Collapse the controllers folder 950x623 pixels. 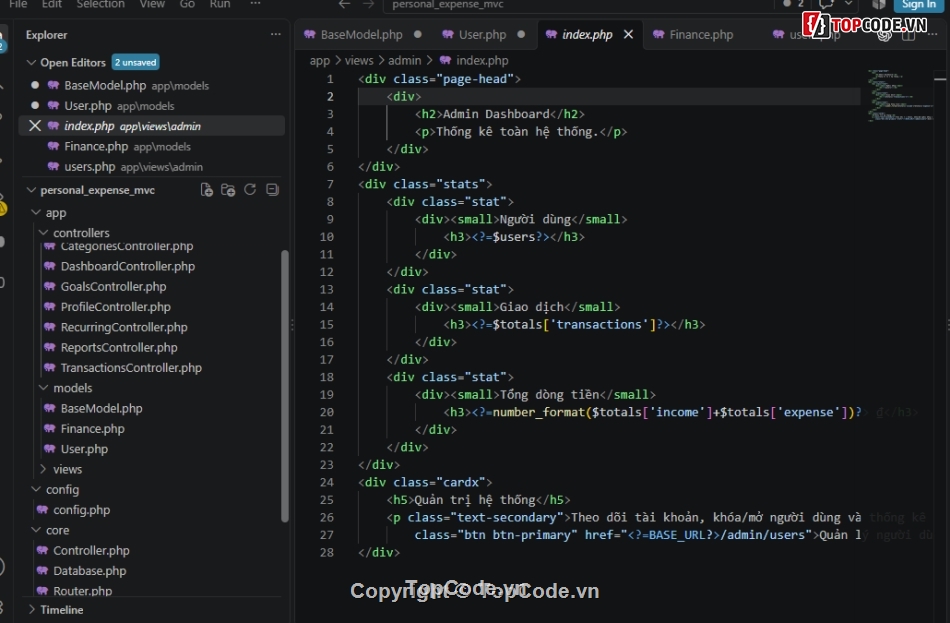(x=44, y=233)
